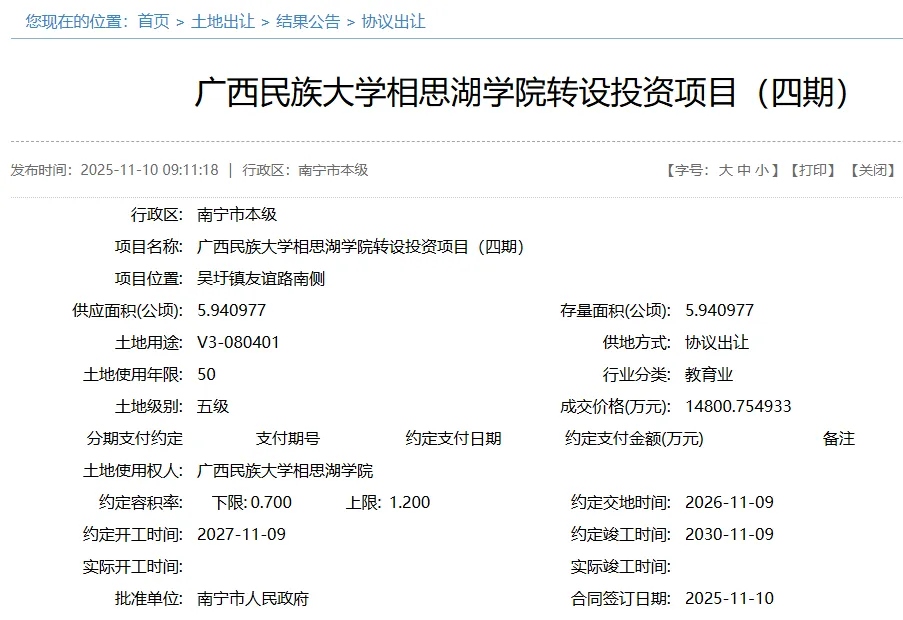903x620 pixels.
Task: Click the 分期支付约定 label
Action: click(x=135, y=439)
